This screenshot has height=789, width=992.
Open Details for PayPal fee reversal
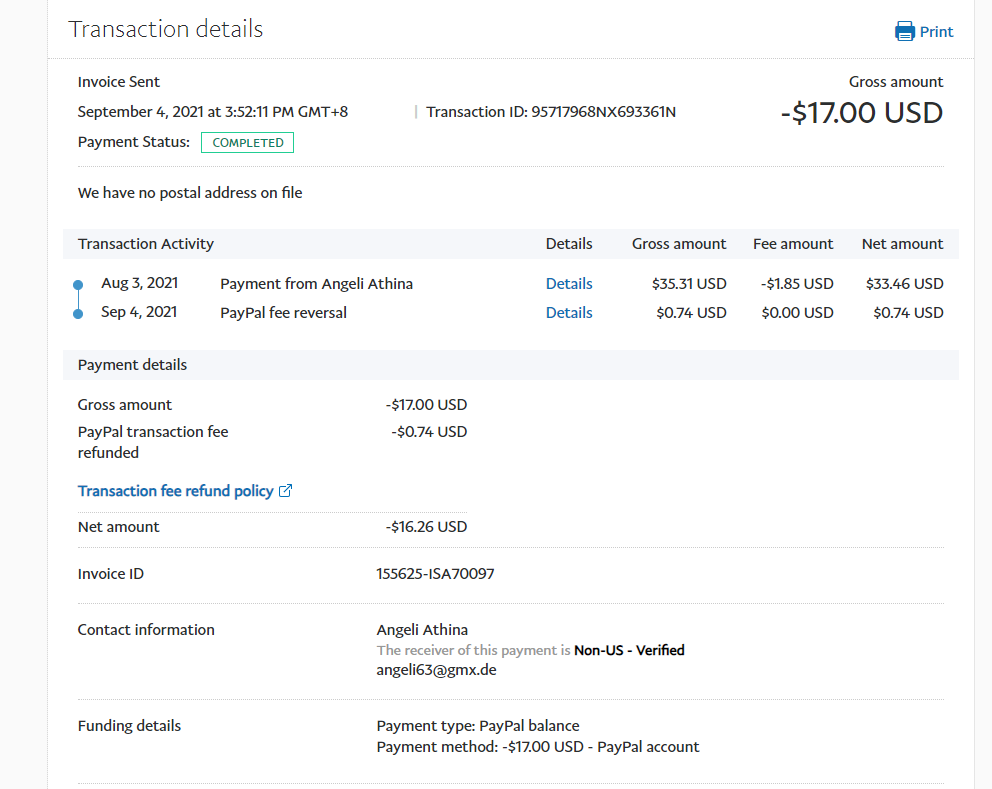569,313
